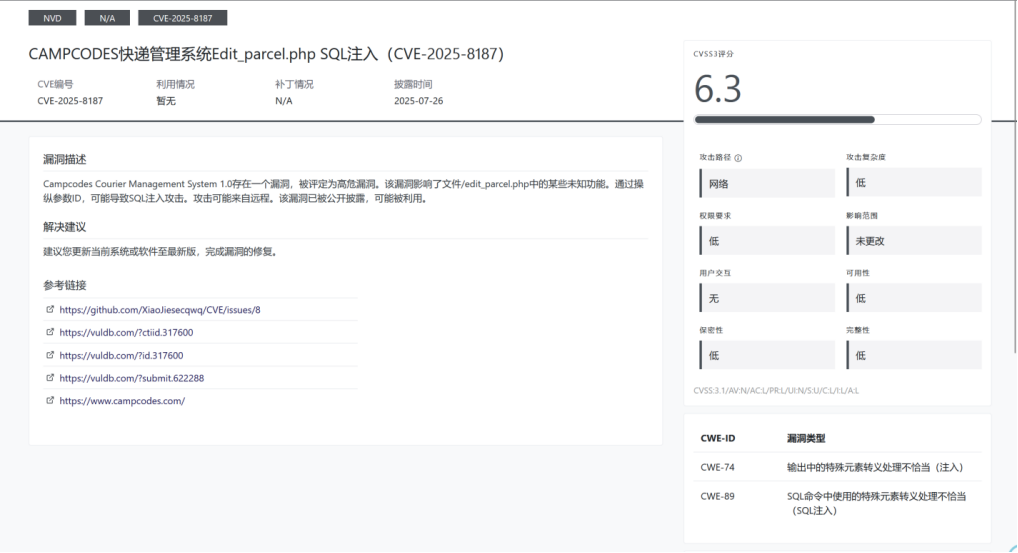Click the 攻击复杂度 value 低

[914, 182]
